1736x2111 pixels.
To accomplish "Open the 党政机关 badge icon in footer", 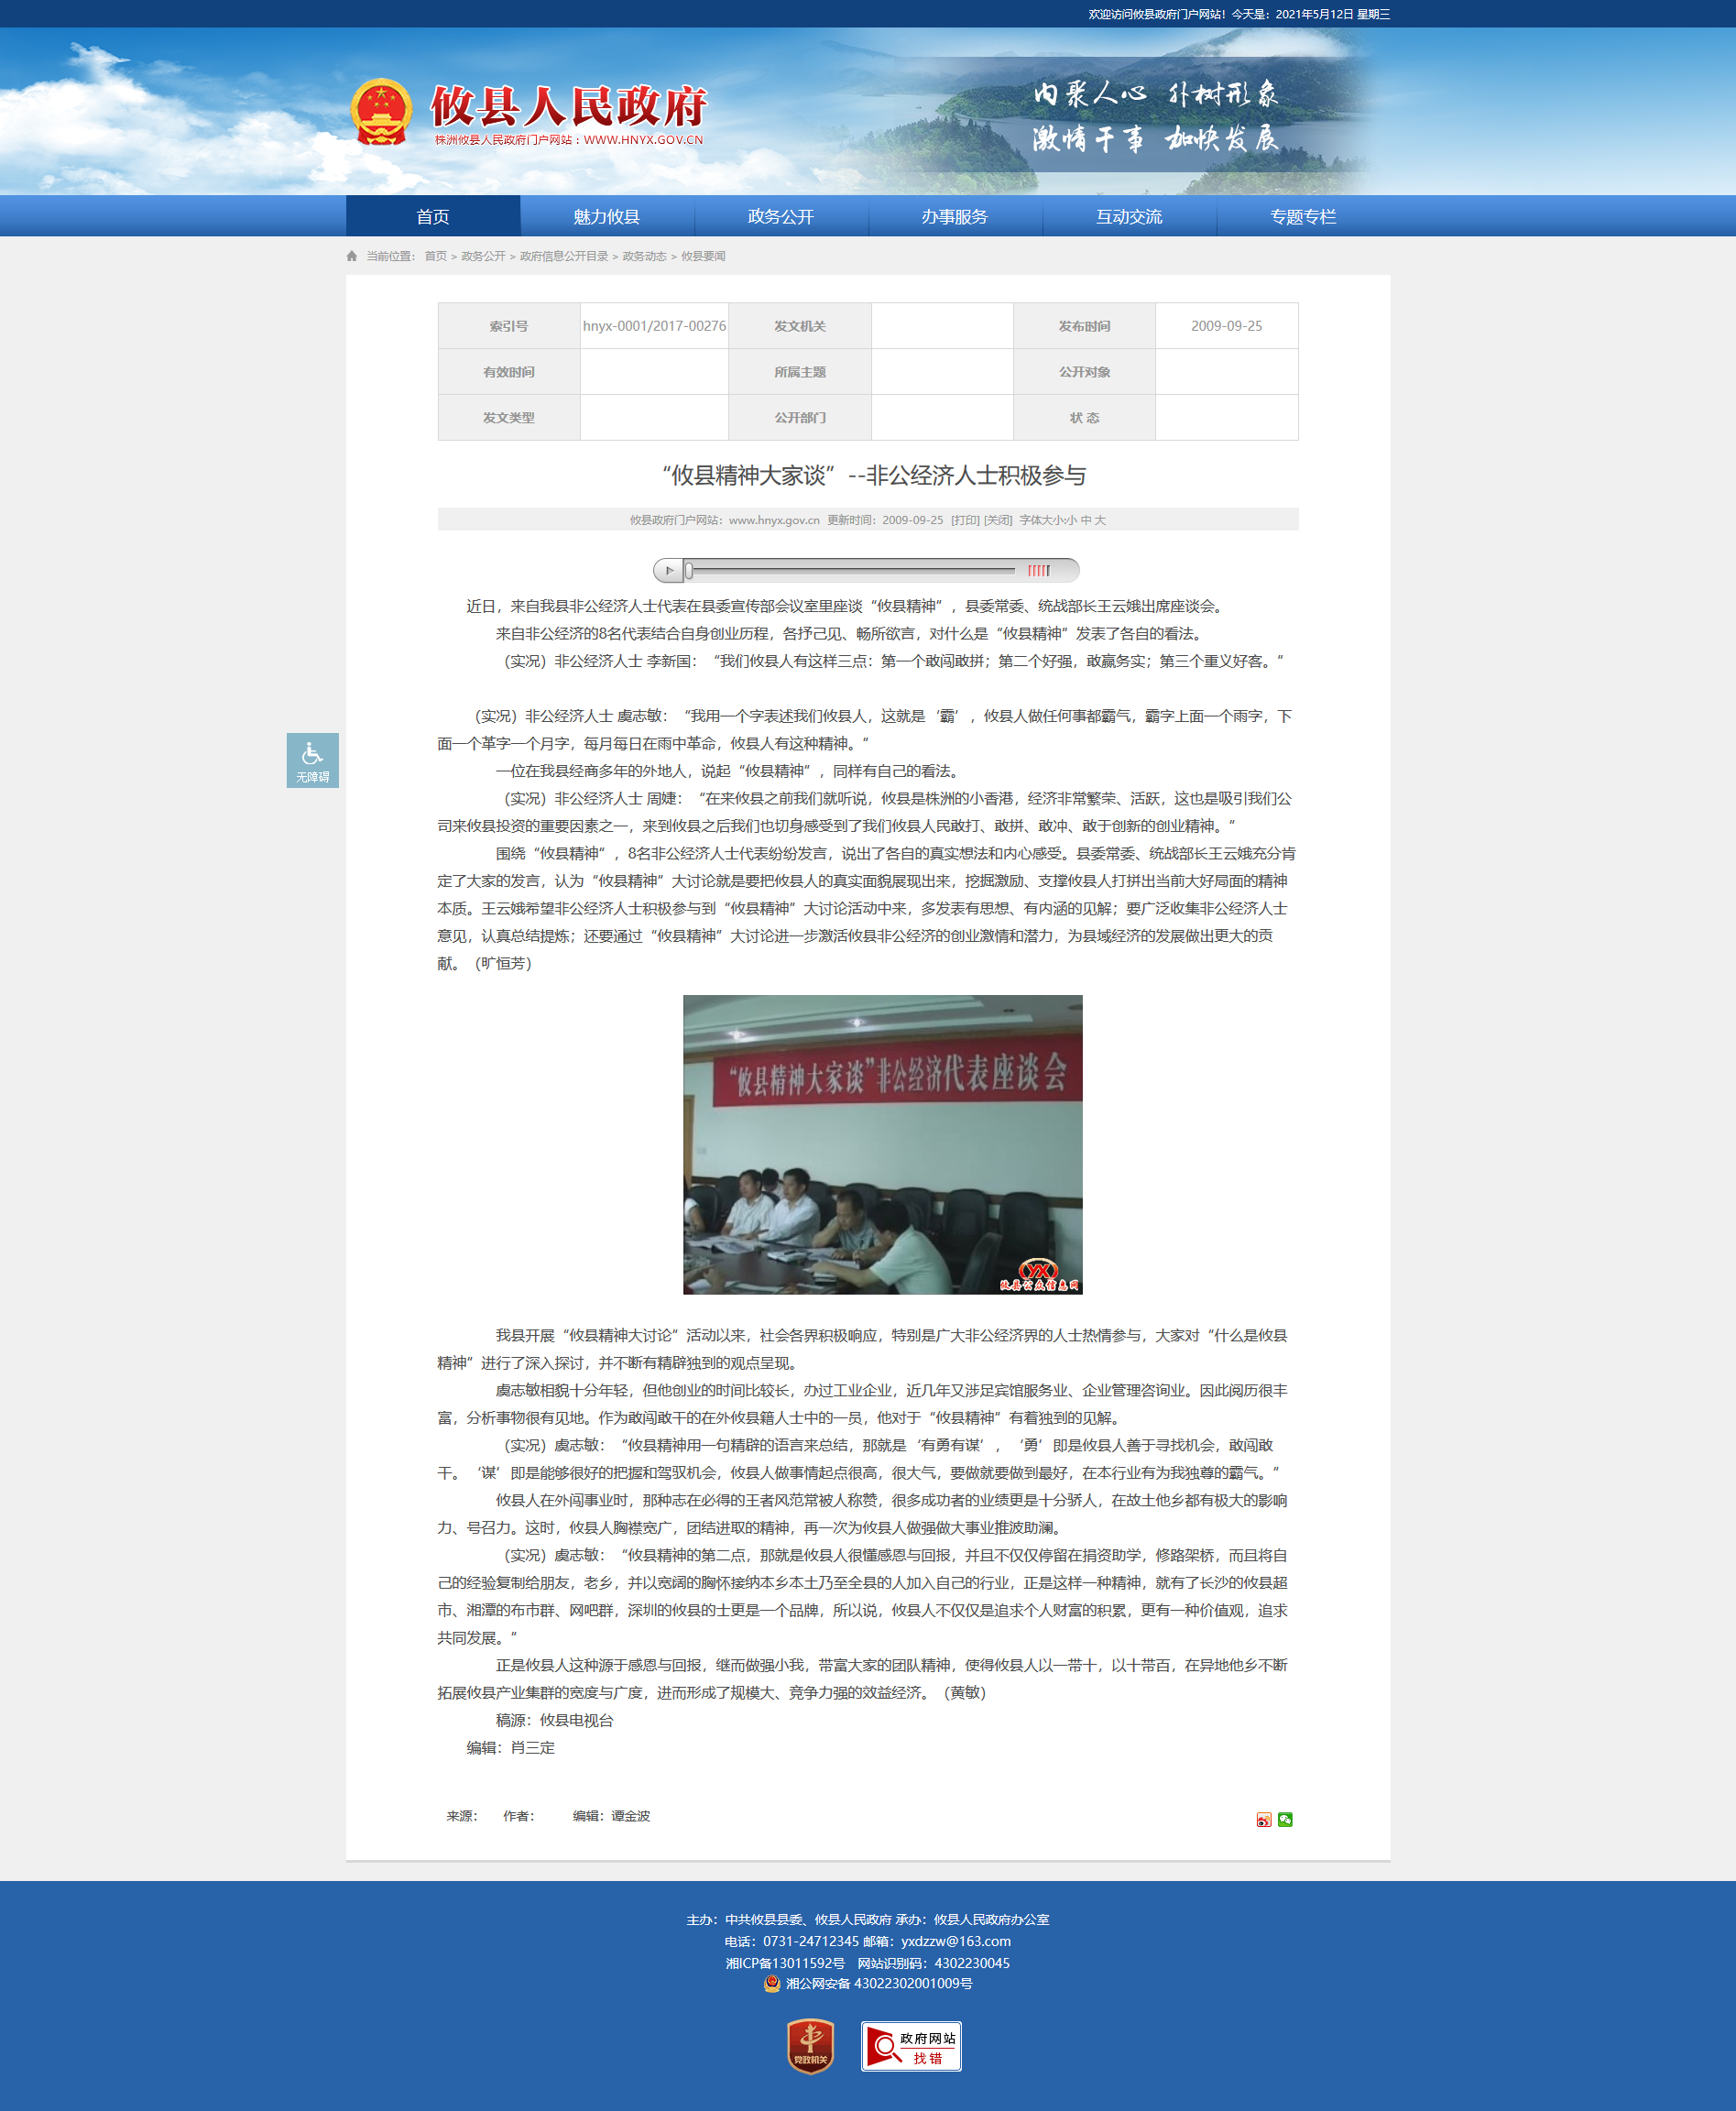I will click(810, 2045).
